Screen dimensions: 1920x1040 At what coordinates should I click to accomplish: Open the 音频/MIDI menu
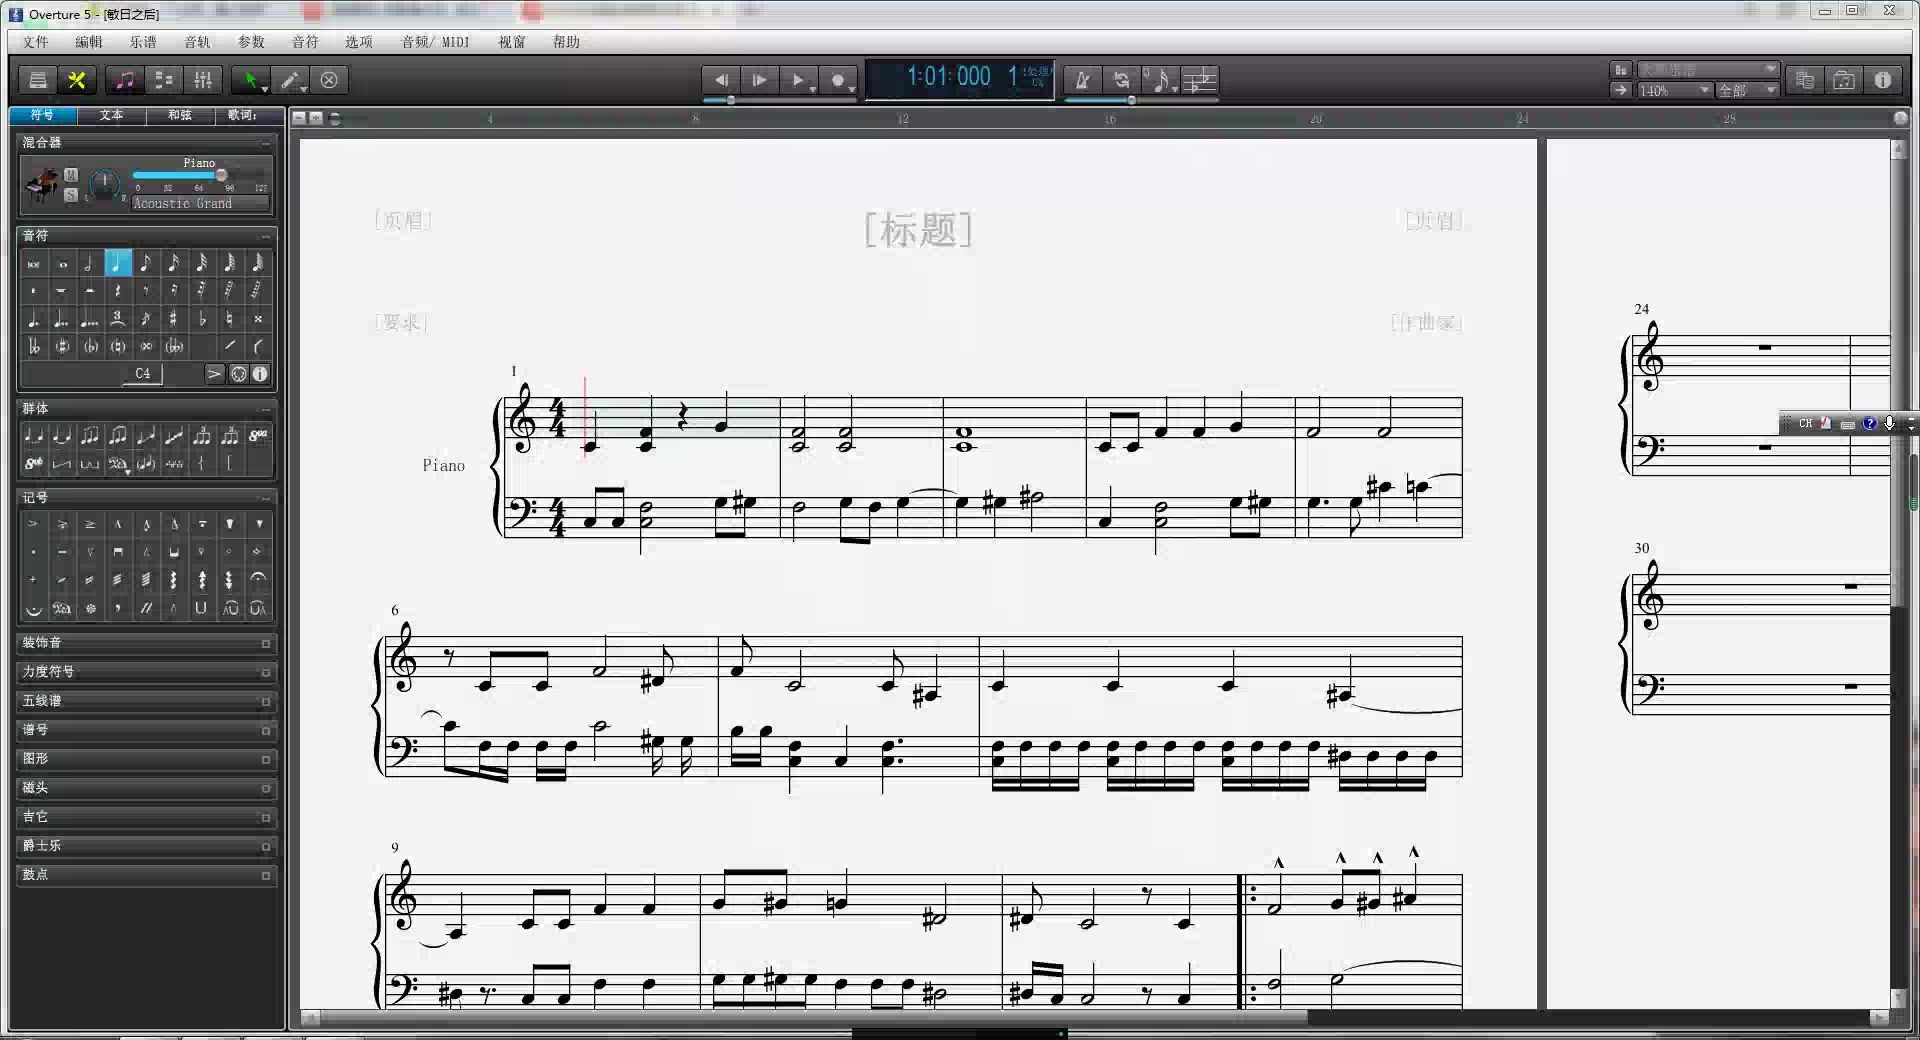click(435, 42)
